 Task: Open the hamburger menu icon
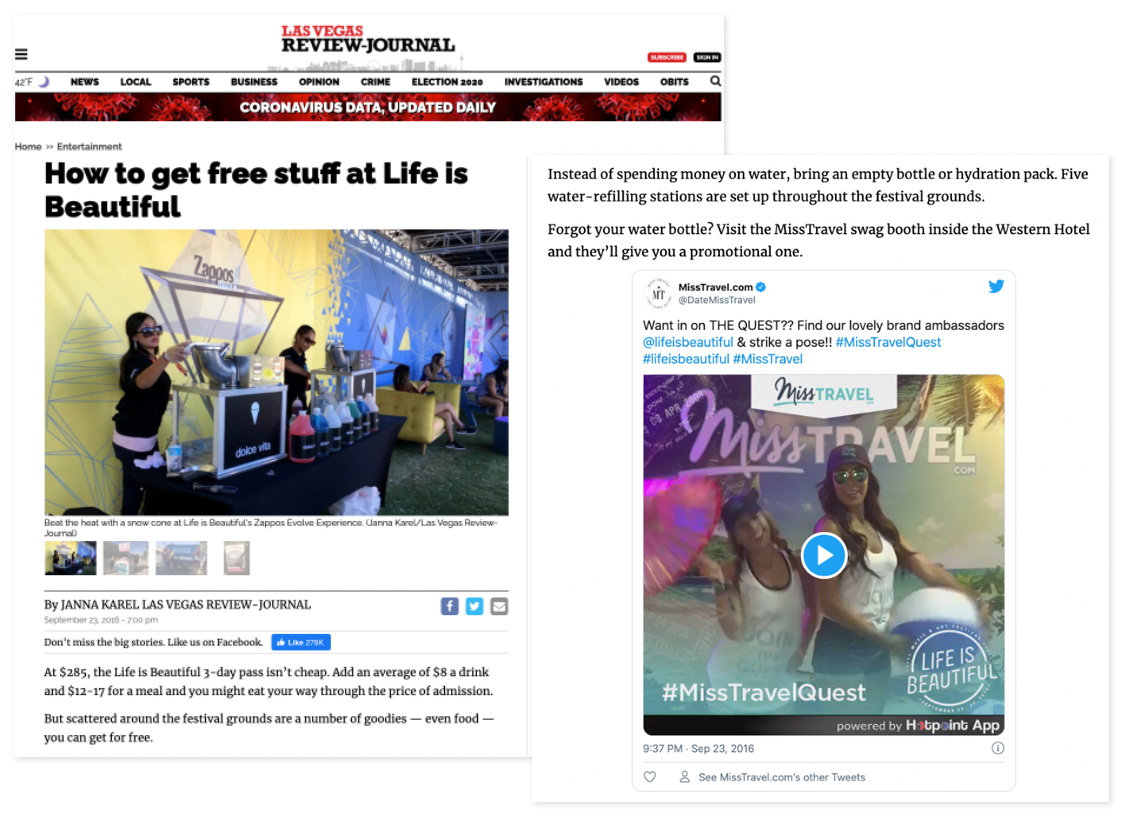21,54
